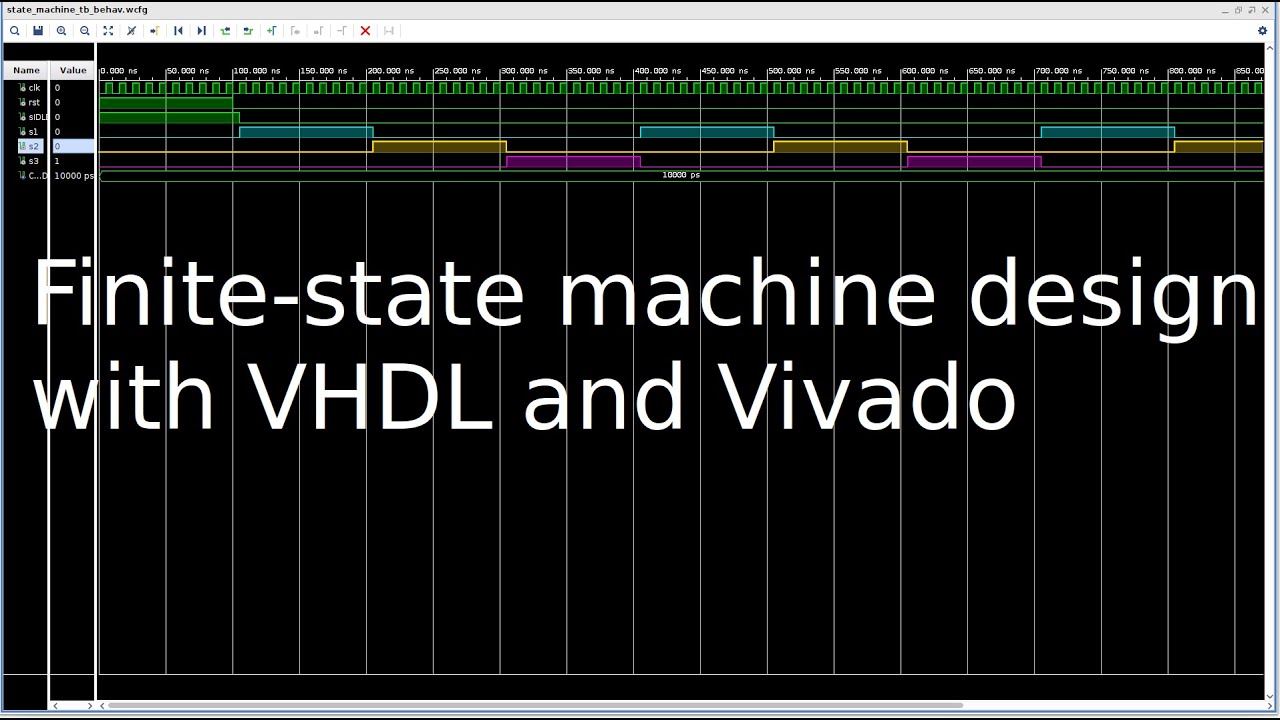Jump to Last Time icon
Image resolution: width=1280 pixels, height=720 pixels.
(201, 31)
